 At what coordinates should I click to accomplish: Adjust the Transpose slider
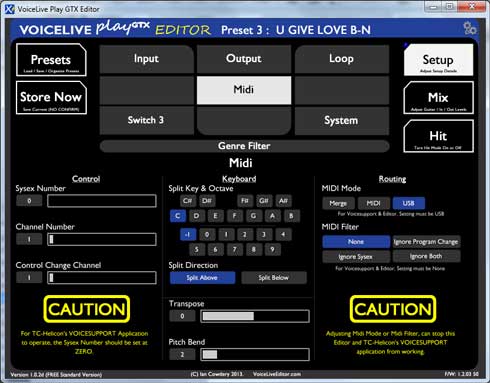tap(255, 316)
